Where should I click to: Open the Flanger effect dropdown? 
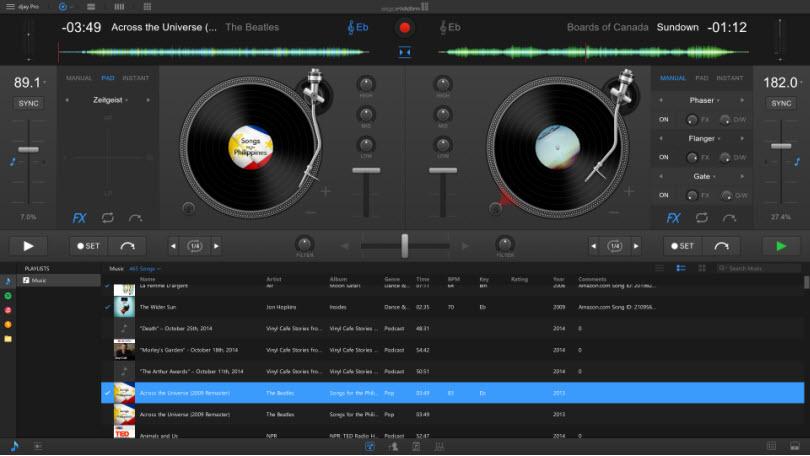[x=704, y=138]
